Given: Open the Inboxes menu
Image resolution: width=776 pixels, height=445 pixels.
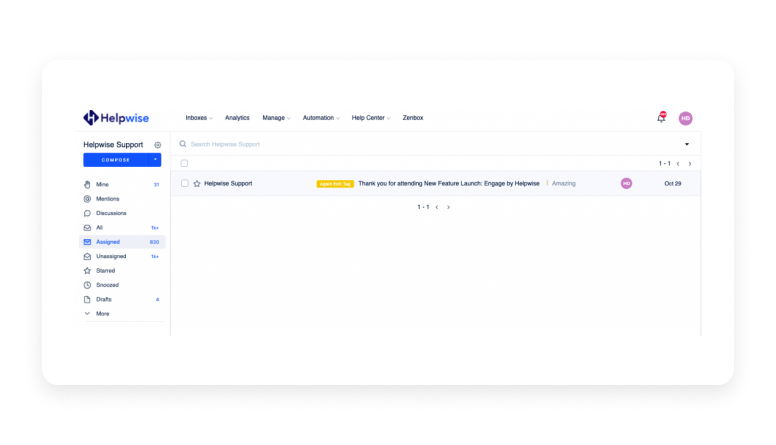Looking at the screenshot, I should pyautogui.click(x=198, y=118).
